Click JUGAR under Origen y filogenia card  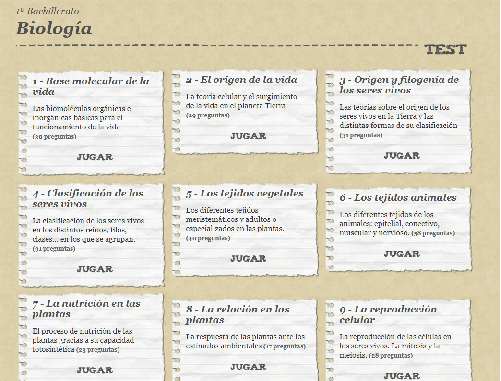(402, 156)
